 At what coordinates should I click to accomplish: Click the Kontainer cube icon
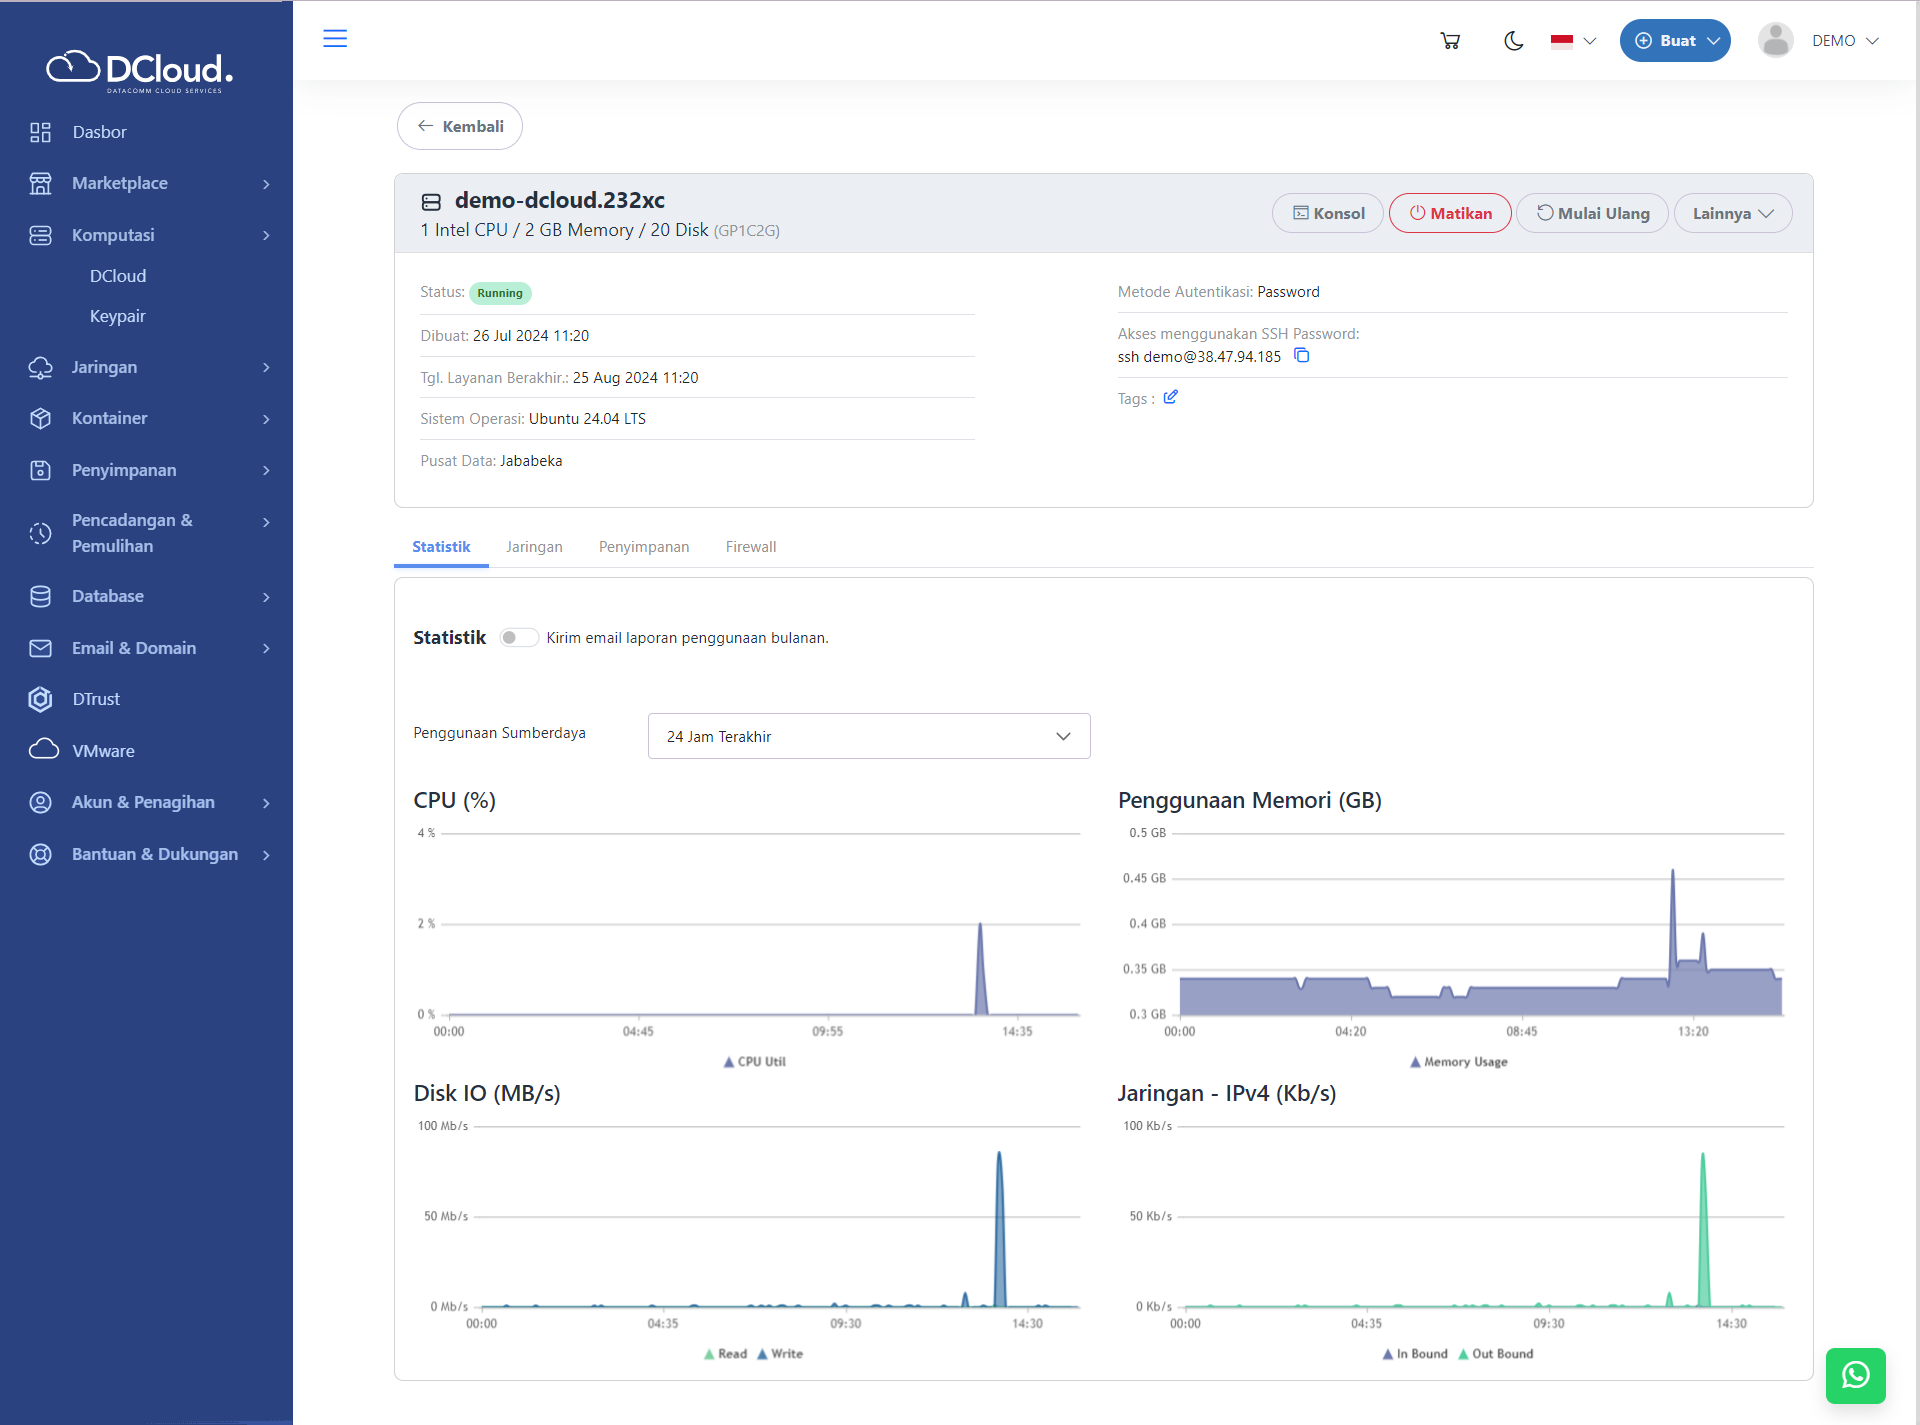tap(40, 418)
